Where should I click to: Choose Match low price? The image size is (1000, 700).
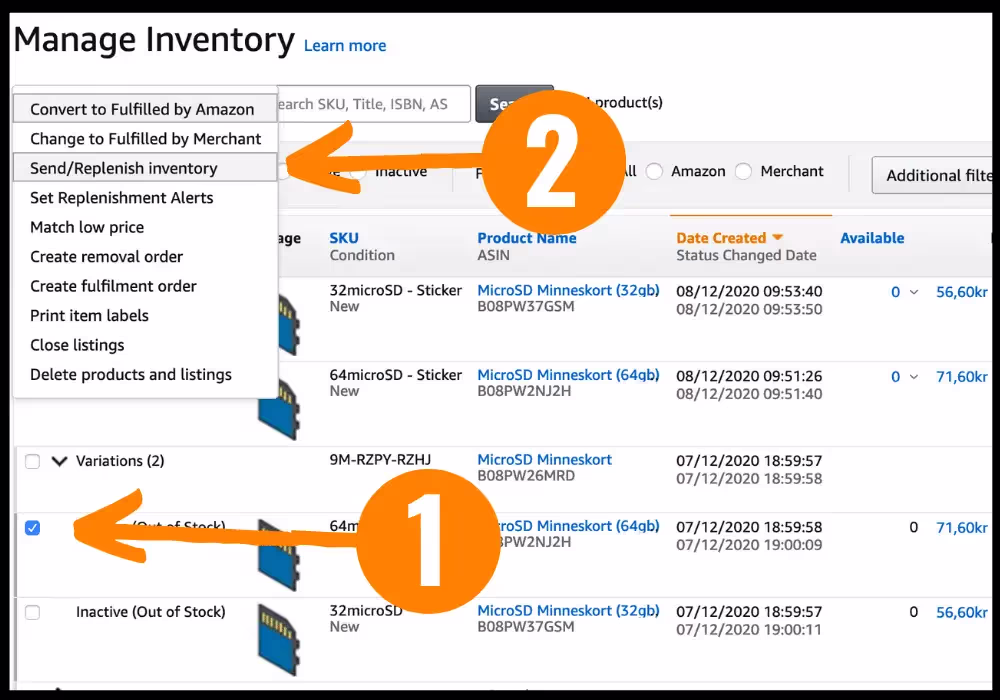(x=145, y=227)
